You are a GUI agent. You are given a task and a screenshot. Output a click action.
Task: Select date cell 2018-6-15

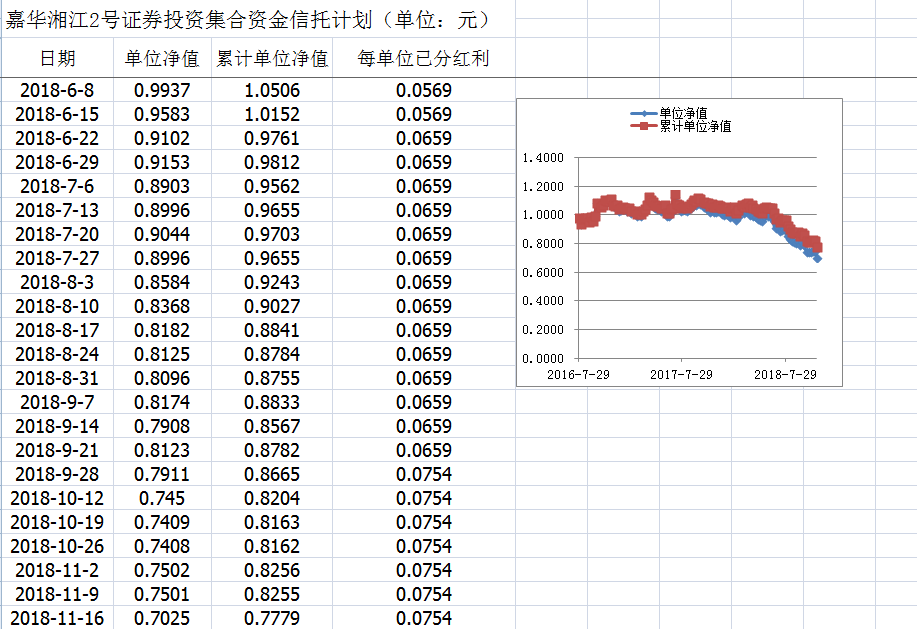(57, 114)
